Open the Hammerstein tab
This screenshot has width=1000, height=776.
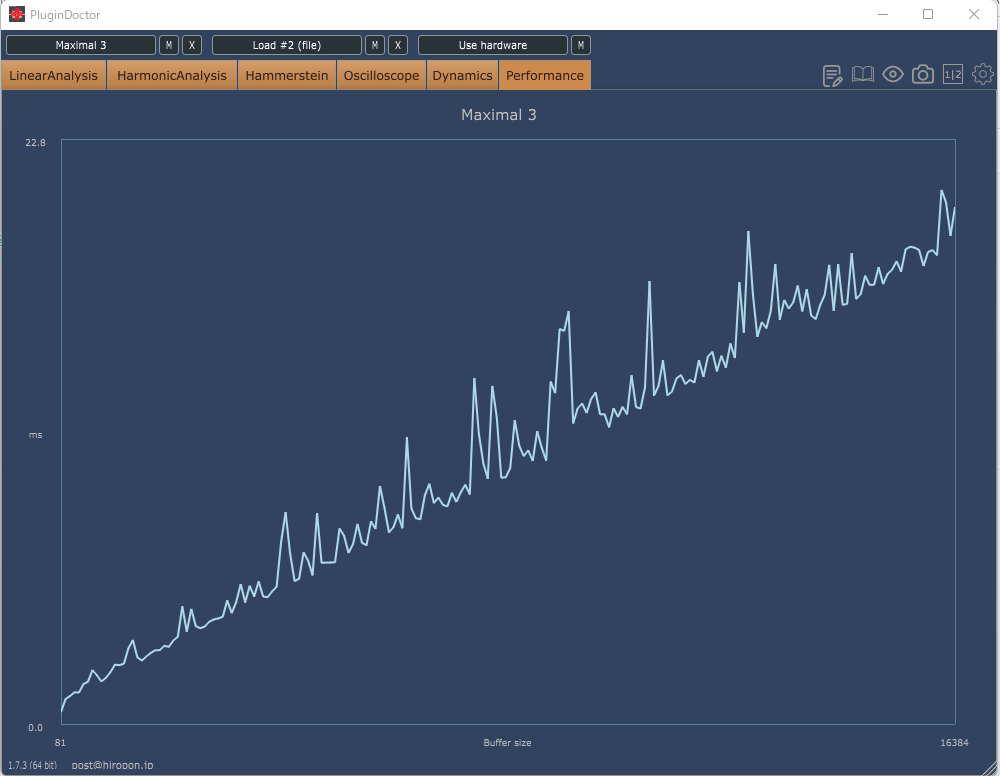point(287,75)
